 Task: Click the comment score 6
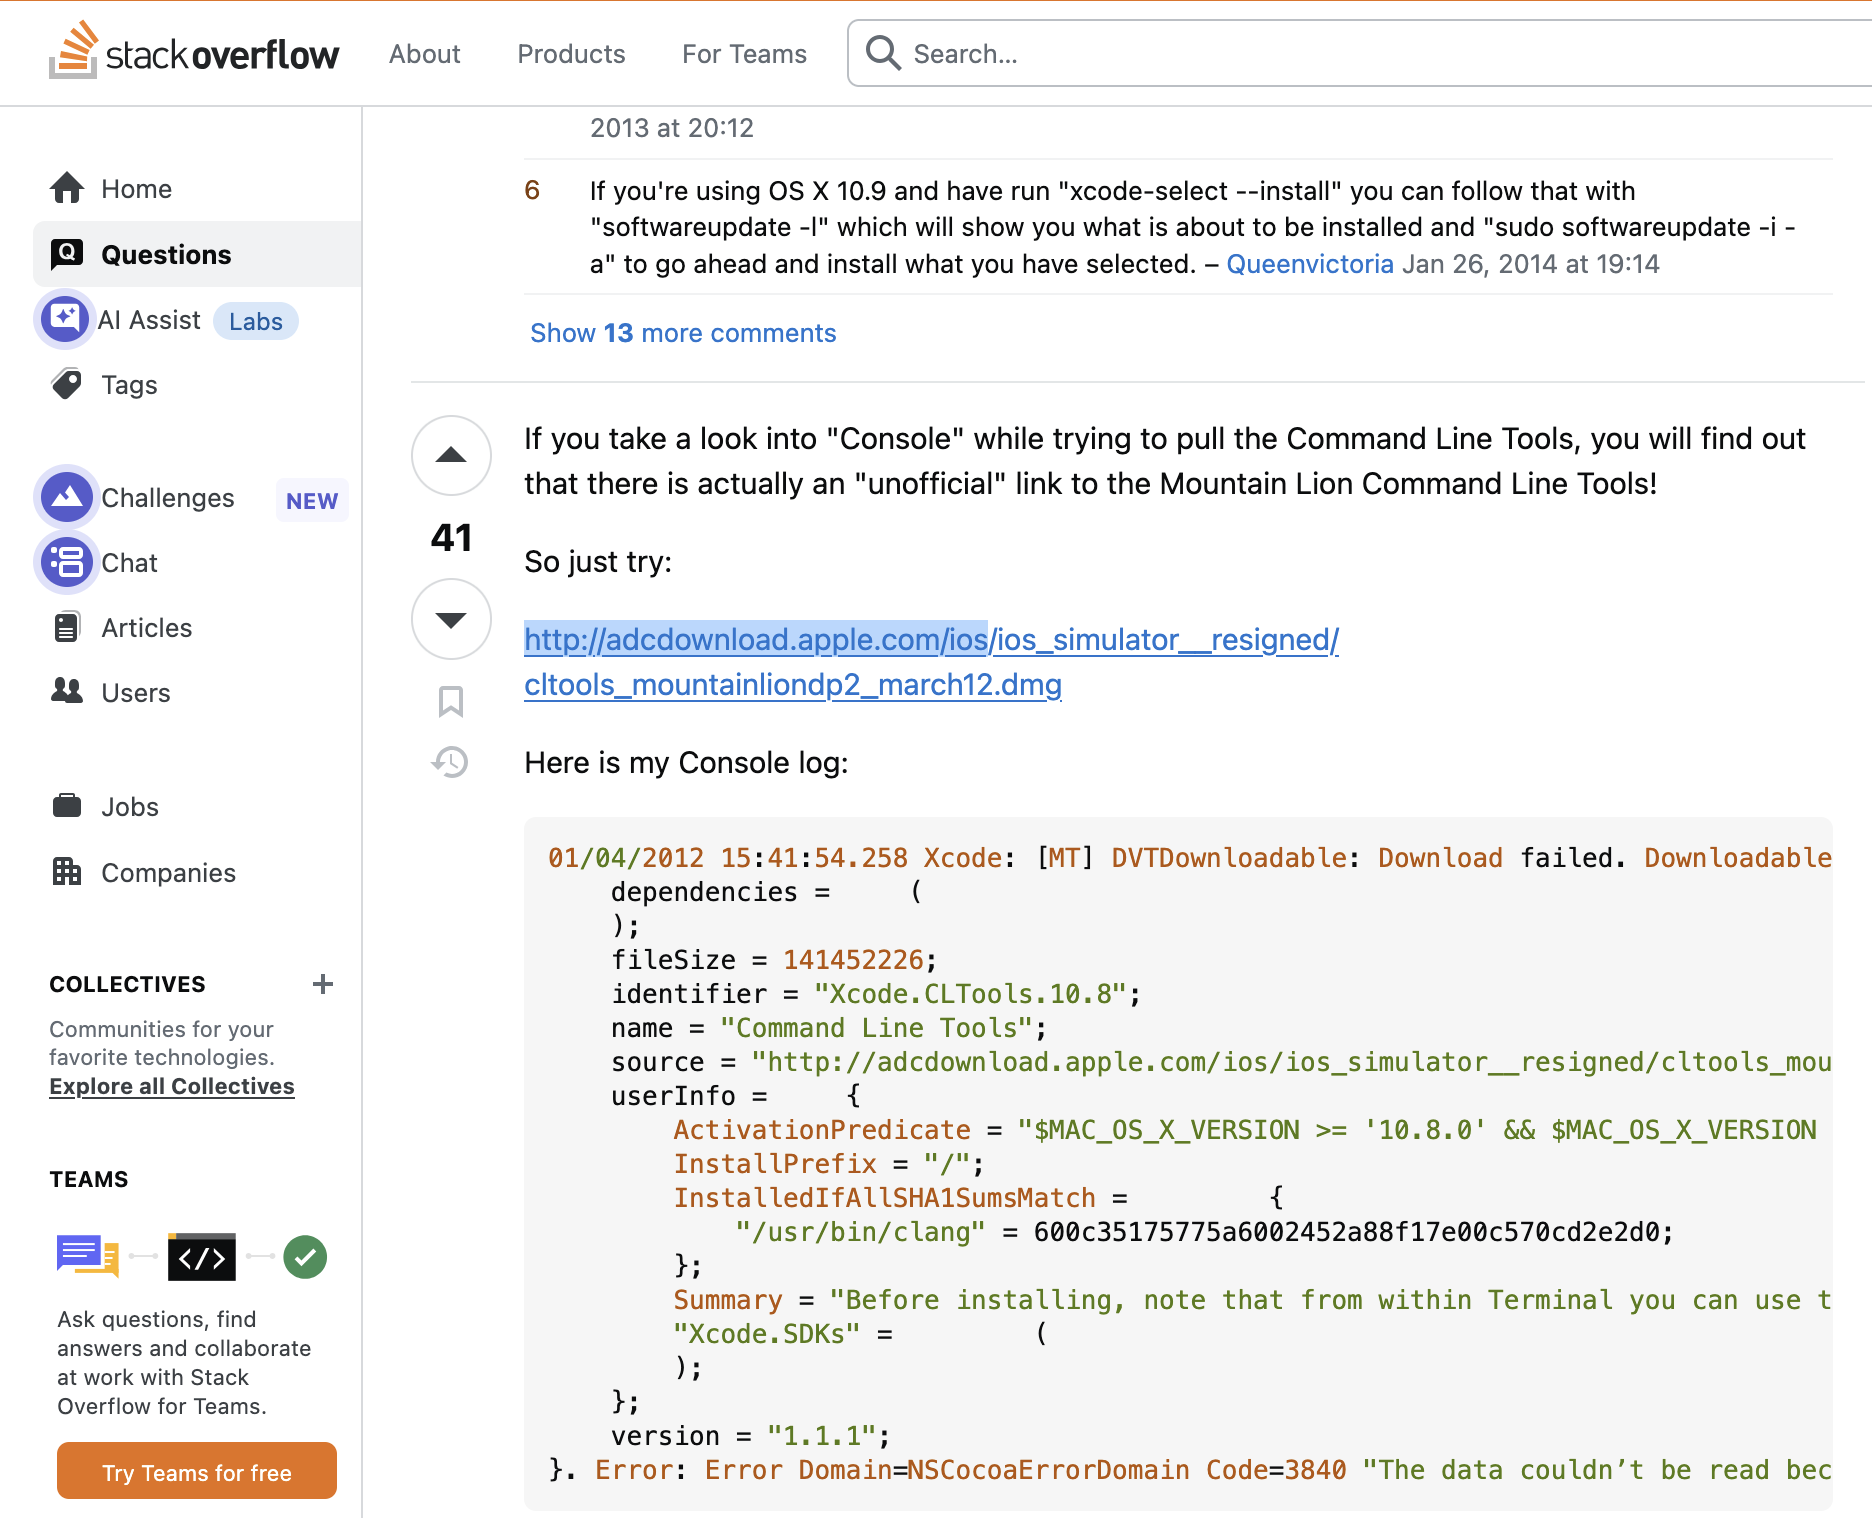[x=532, y=190]
